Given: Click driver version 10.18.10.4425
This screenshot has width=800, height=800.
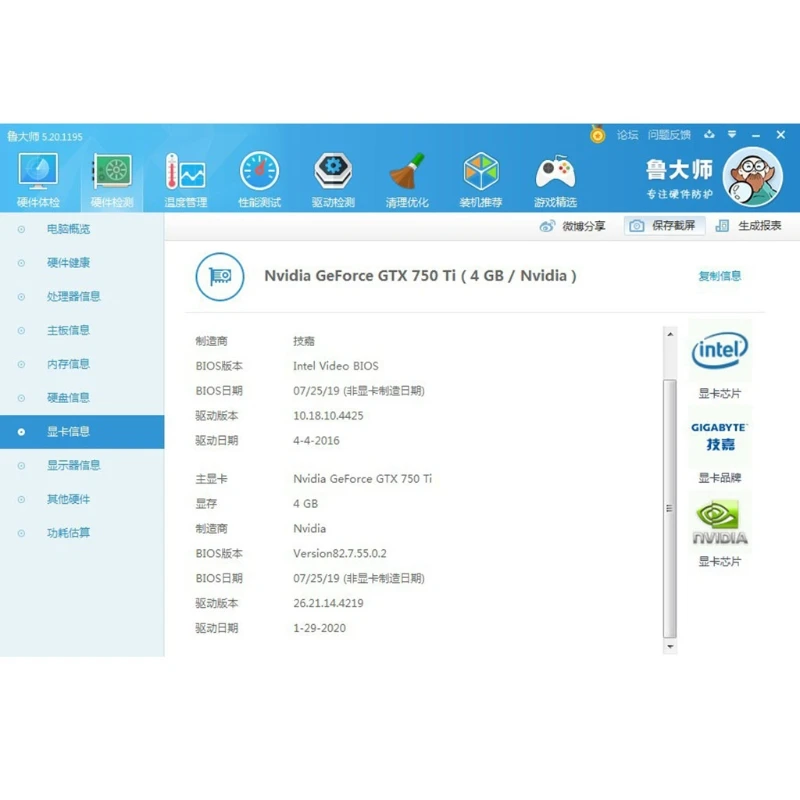Looking at the screenshot, I should [328, 416].
